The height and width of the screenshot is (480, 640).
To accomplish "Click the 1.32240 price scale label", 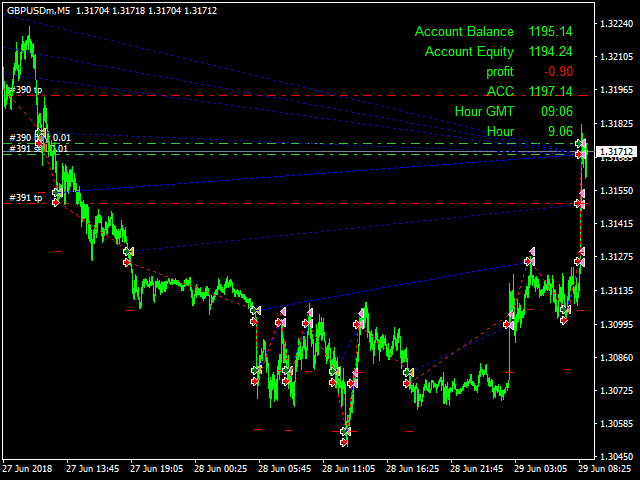I will (616, 24).
